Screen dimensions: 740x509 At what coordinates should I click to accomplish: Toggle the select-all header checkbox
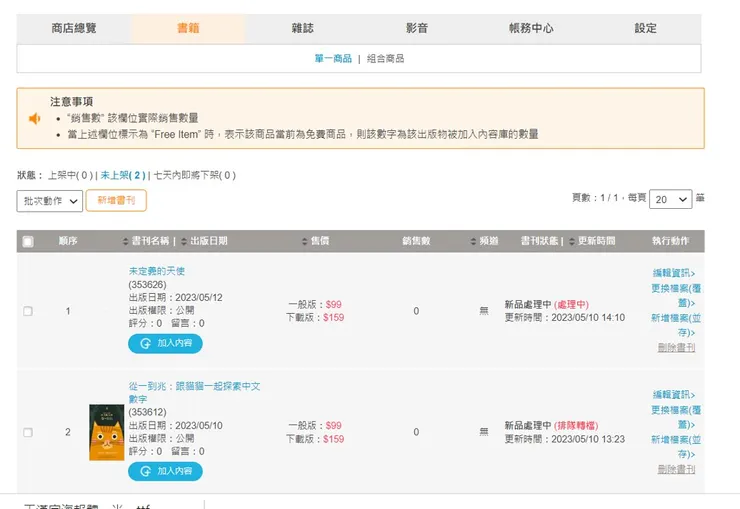28,242
